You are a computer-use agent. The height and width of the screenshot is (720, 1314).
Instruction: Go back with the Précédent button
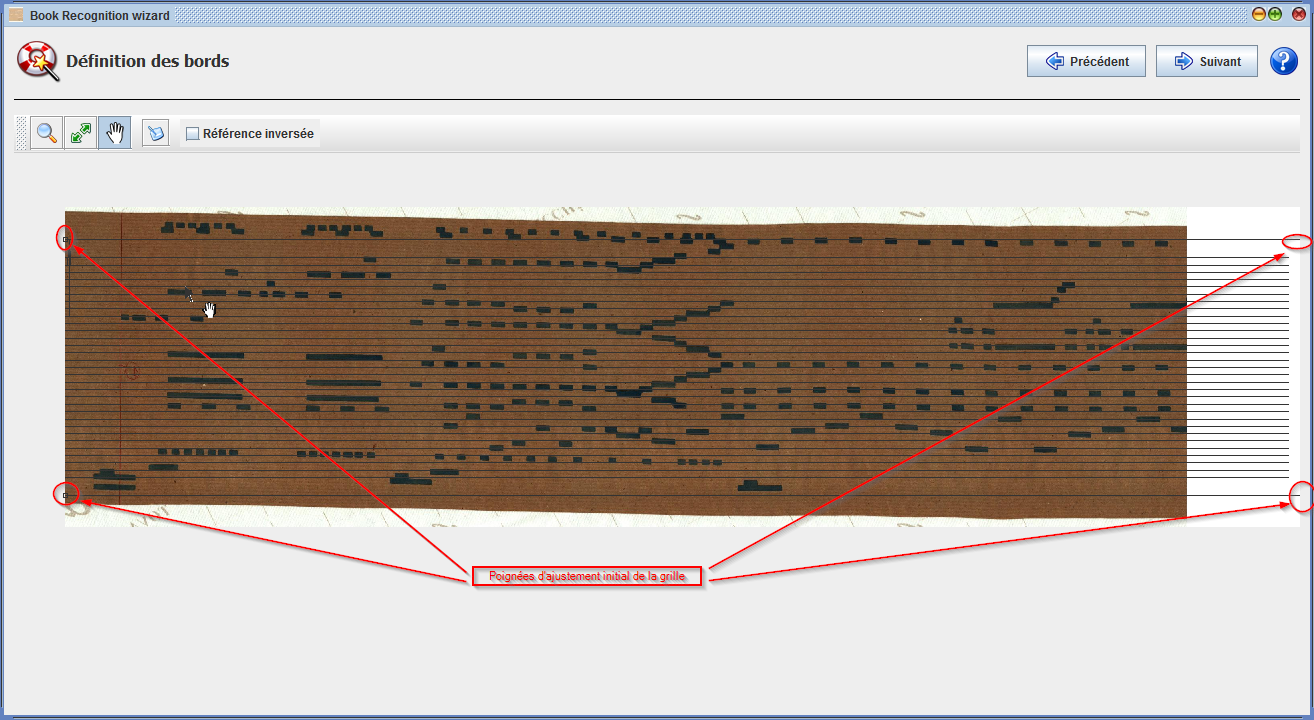coord(1086,61)
